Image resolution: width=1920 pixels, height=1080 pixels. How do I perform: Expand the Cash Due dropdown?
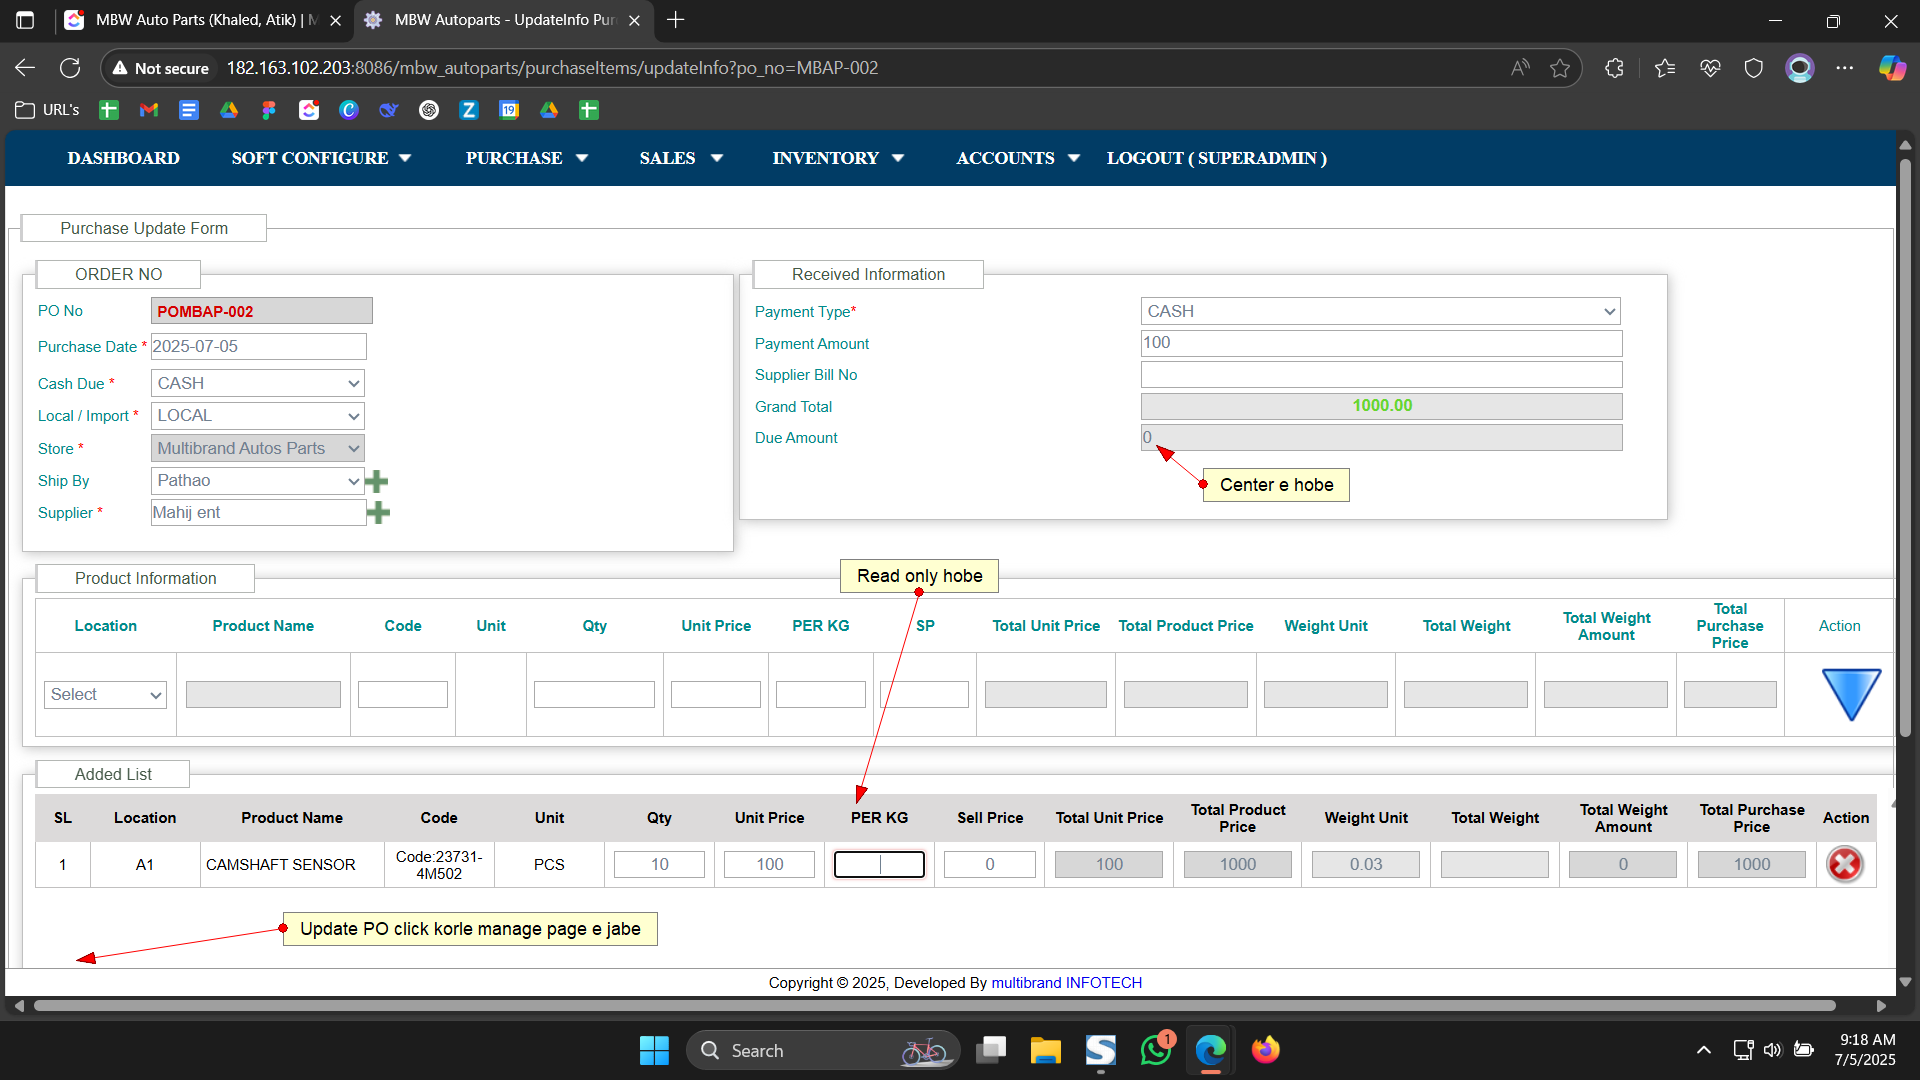pyautogui.click(x=257, y=384)
